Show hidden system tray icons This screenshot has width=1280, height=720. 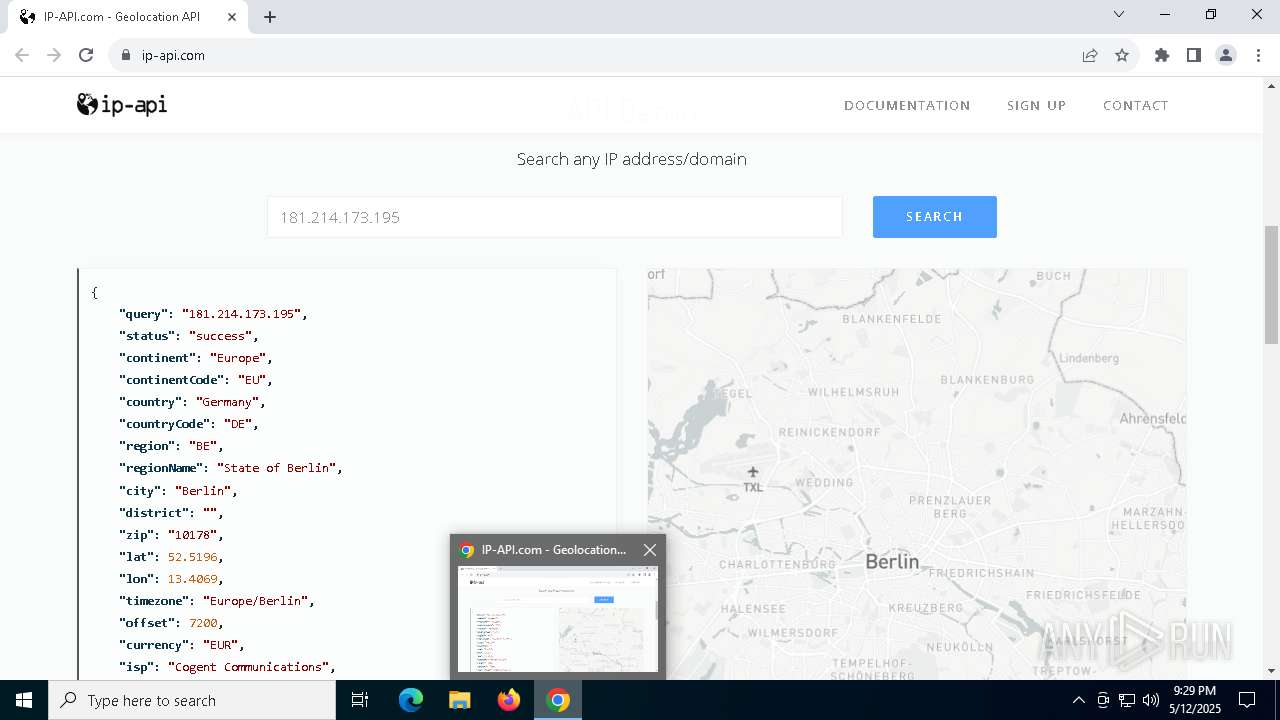click(x=1078, y=700)
